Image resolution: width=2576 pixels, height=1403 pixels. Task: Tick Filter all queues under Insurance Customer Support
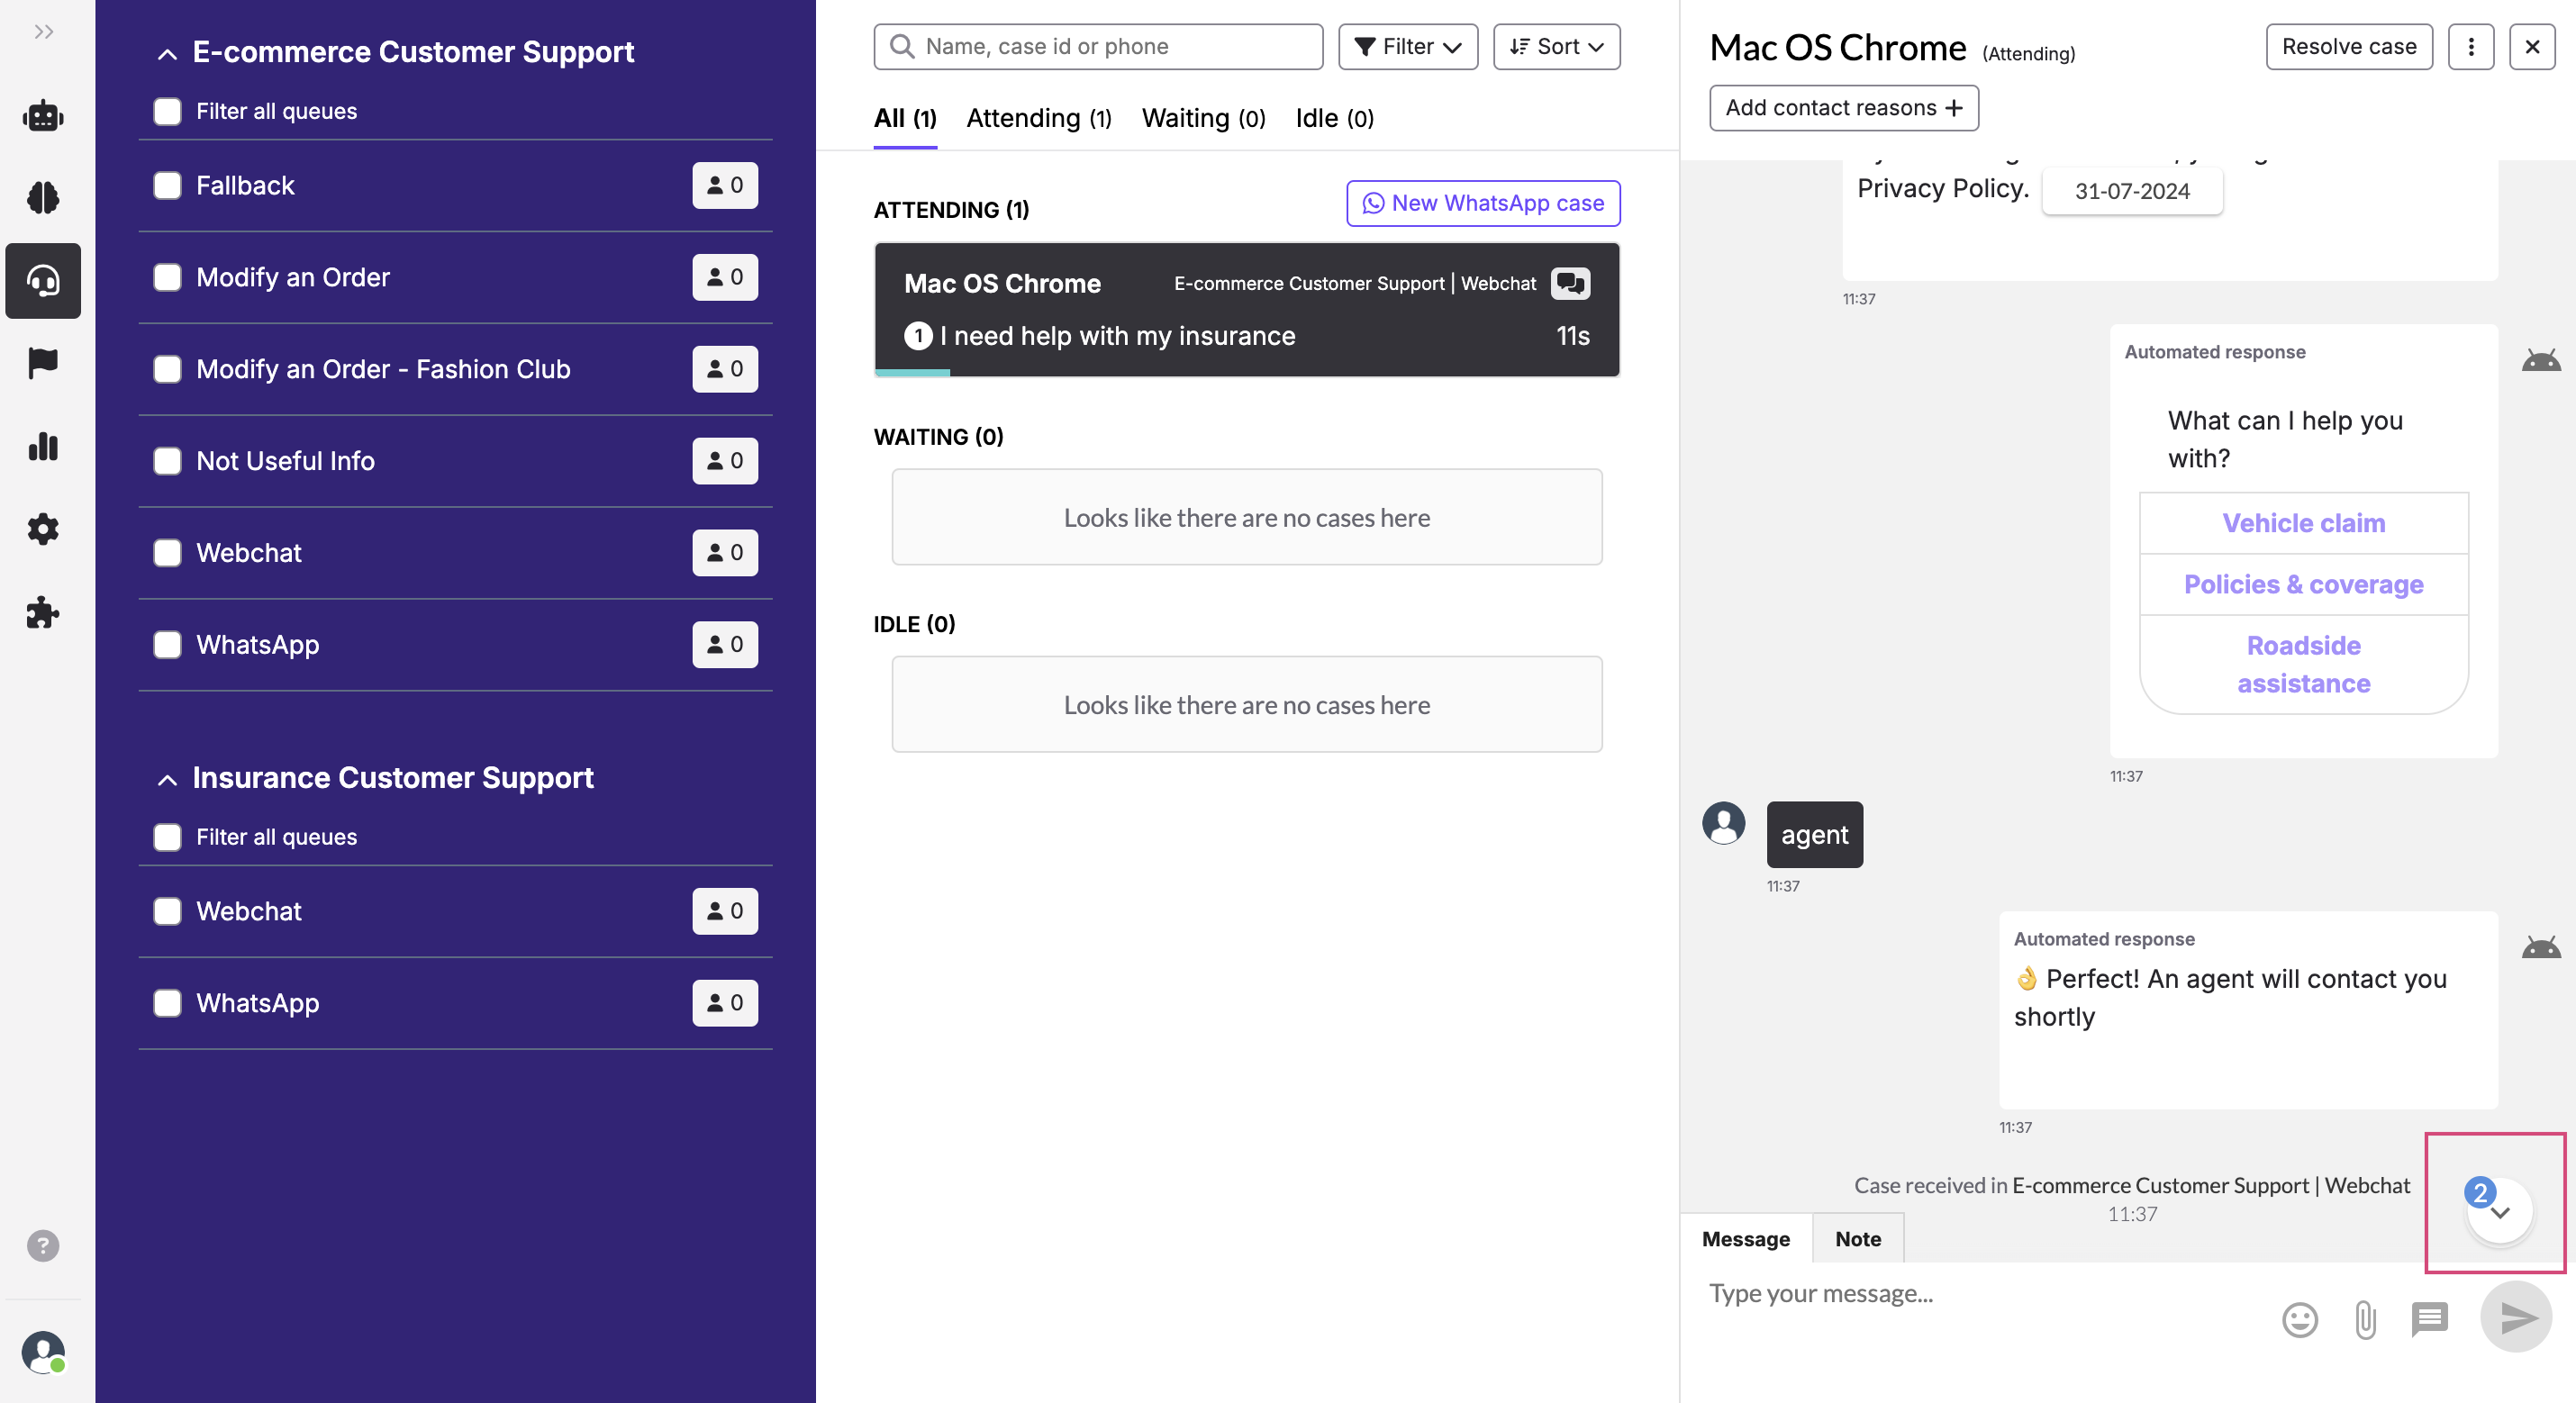[x=167, y=837]
